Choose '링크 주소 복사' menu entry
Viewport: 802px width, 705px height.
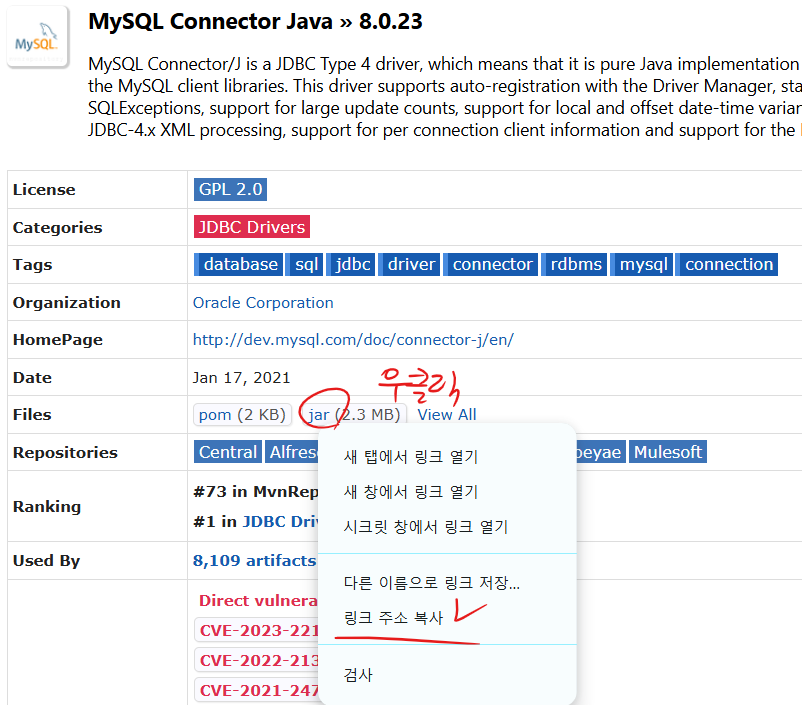447,618
